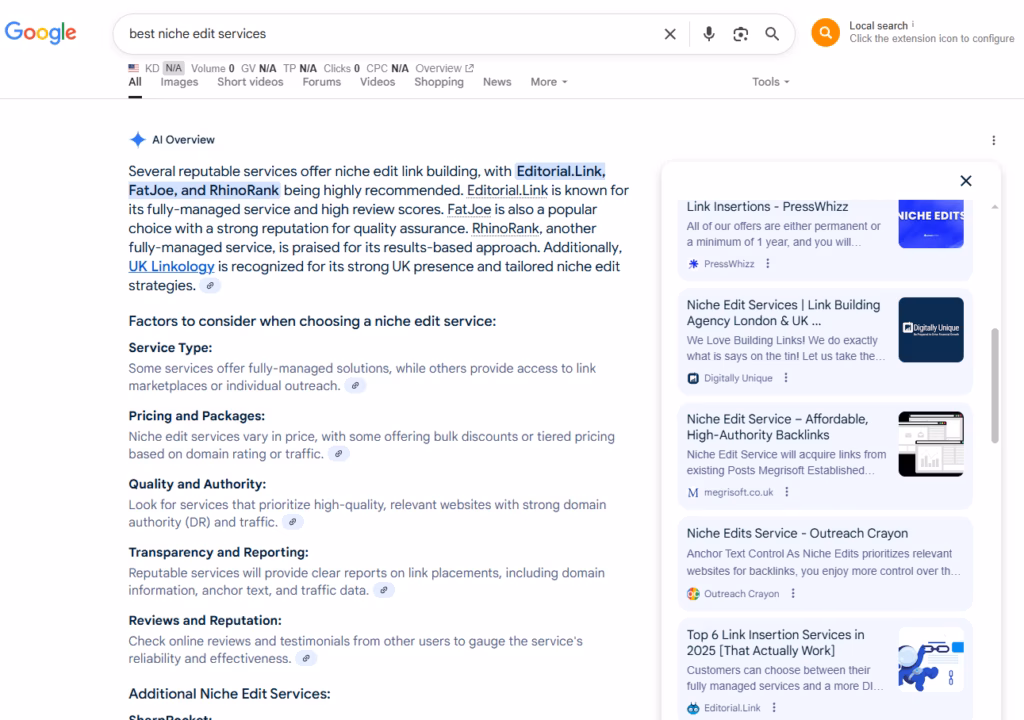Select the All results tab
Viewport: 1024px width, 720px height.
pyautogui.click(x=135, y=82)
